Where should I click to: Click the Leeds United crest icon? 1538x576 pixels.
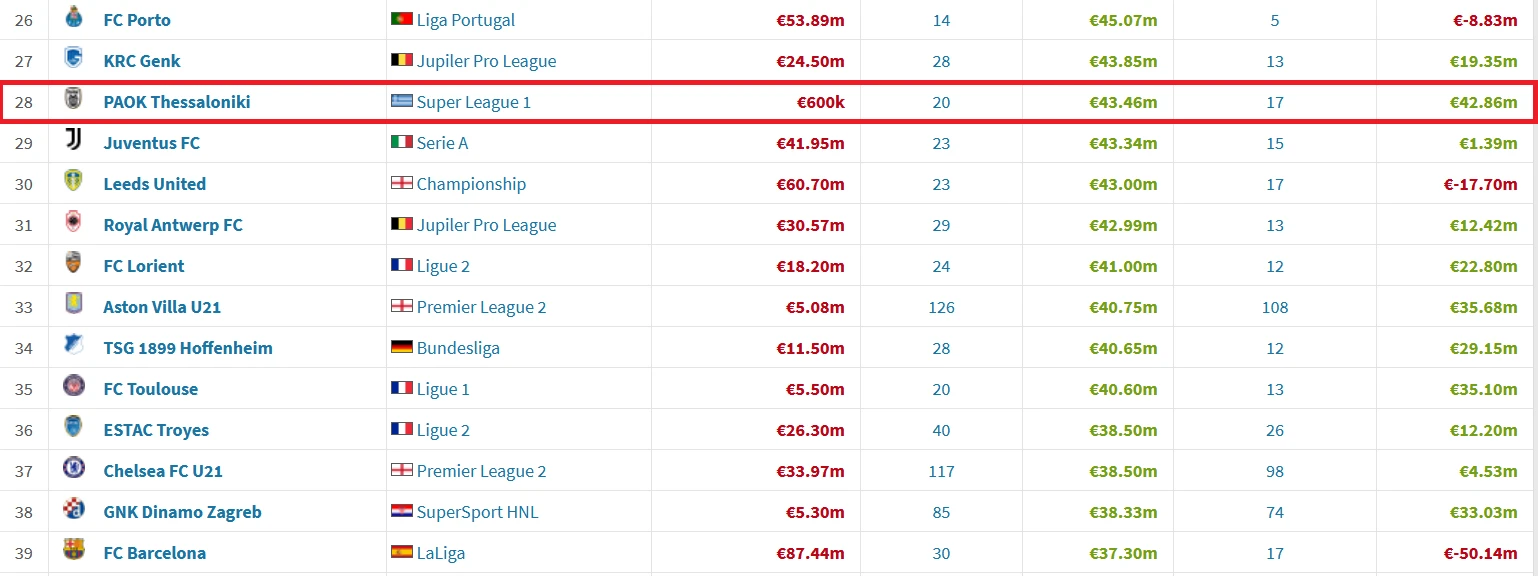pyautogui.click(x=73, y=183)
